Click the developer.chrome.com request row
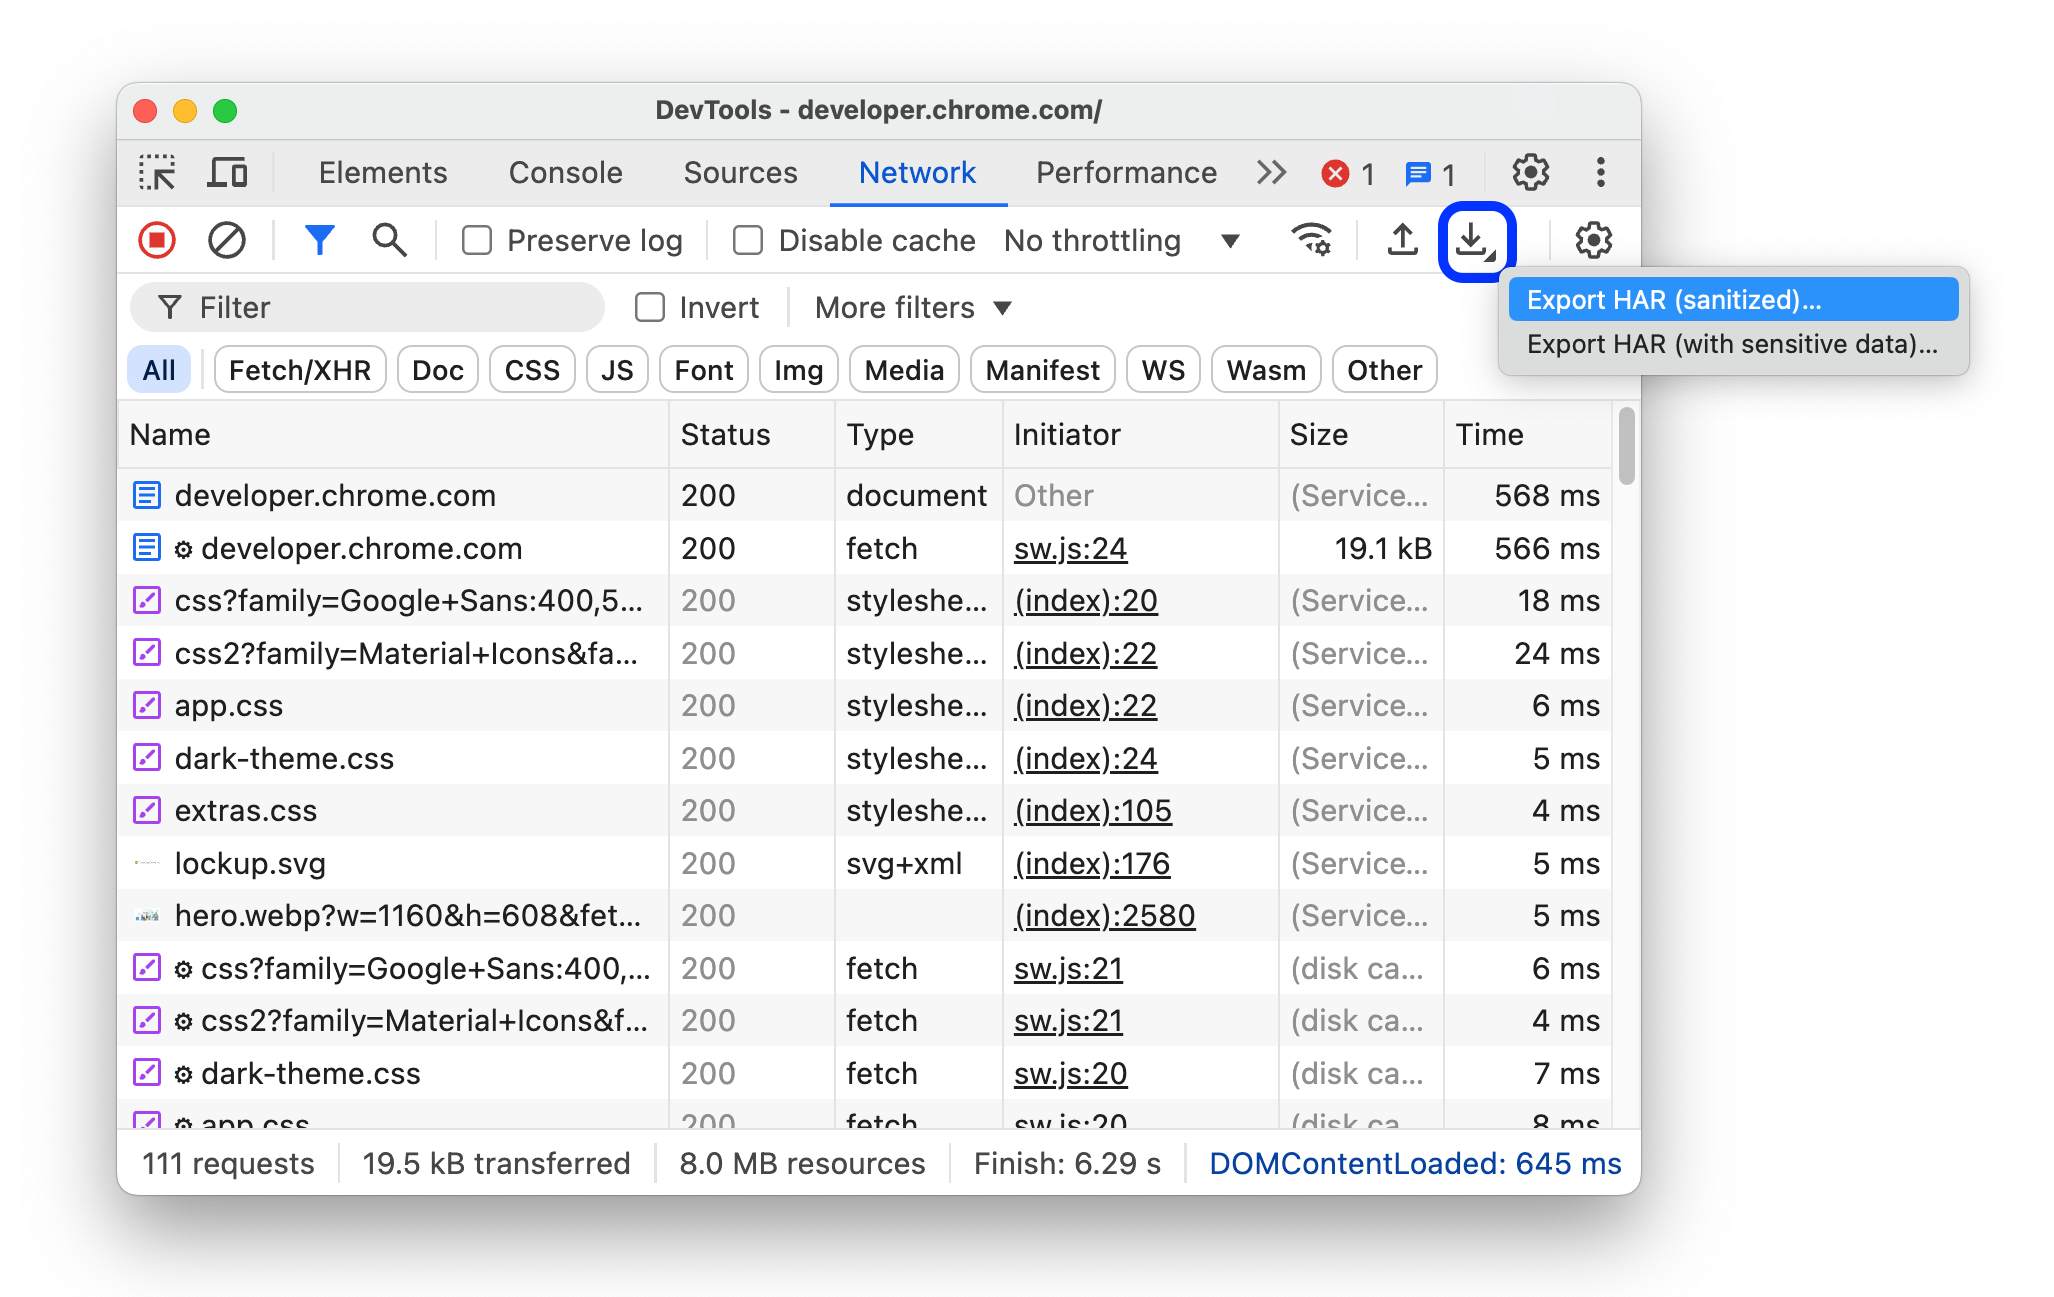The image size is (2054, 1297). point(336,496)
